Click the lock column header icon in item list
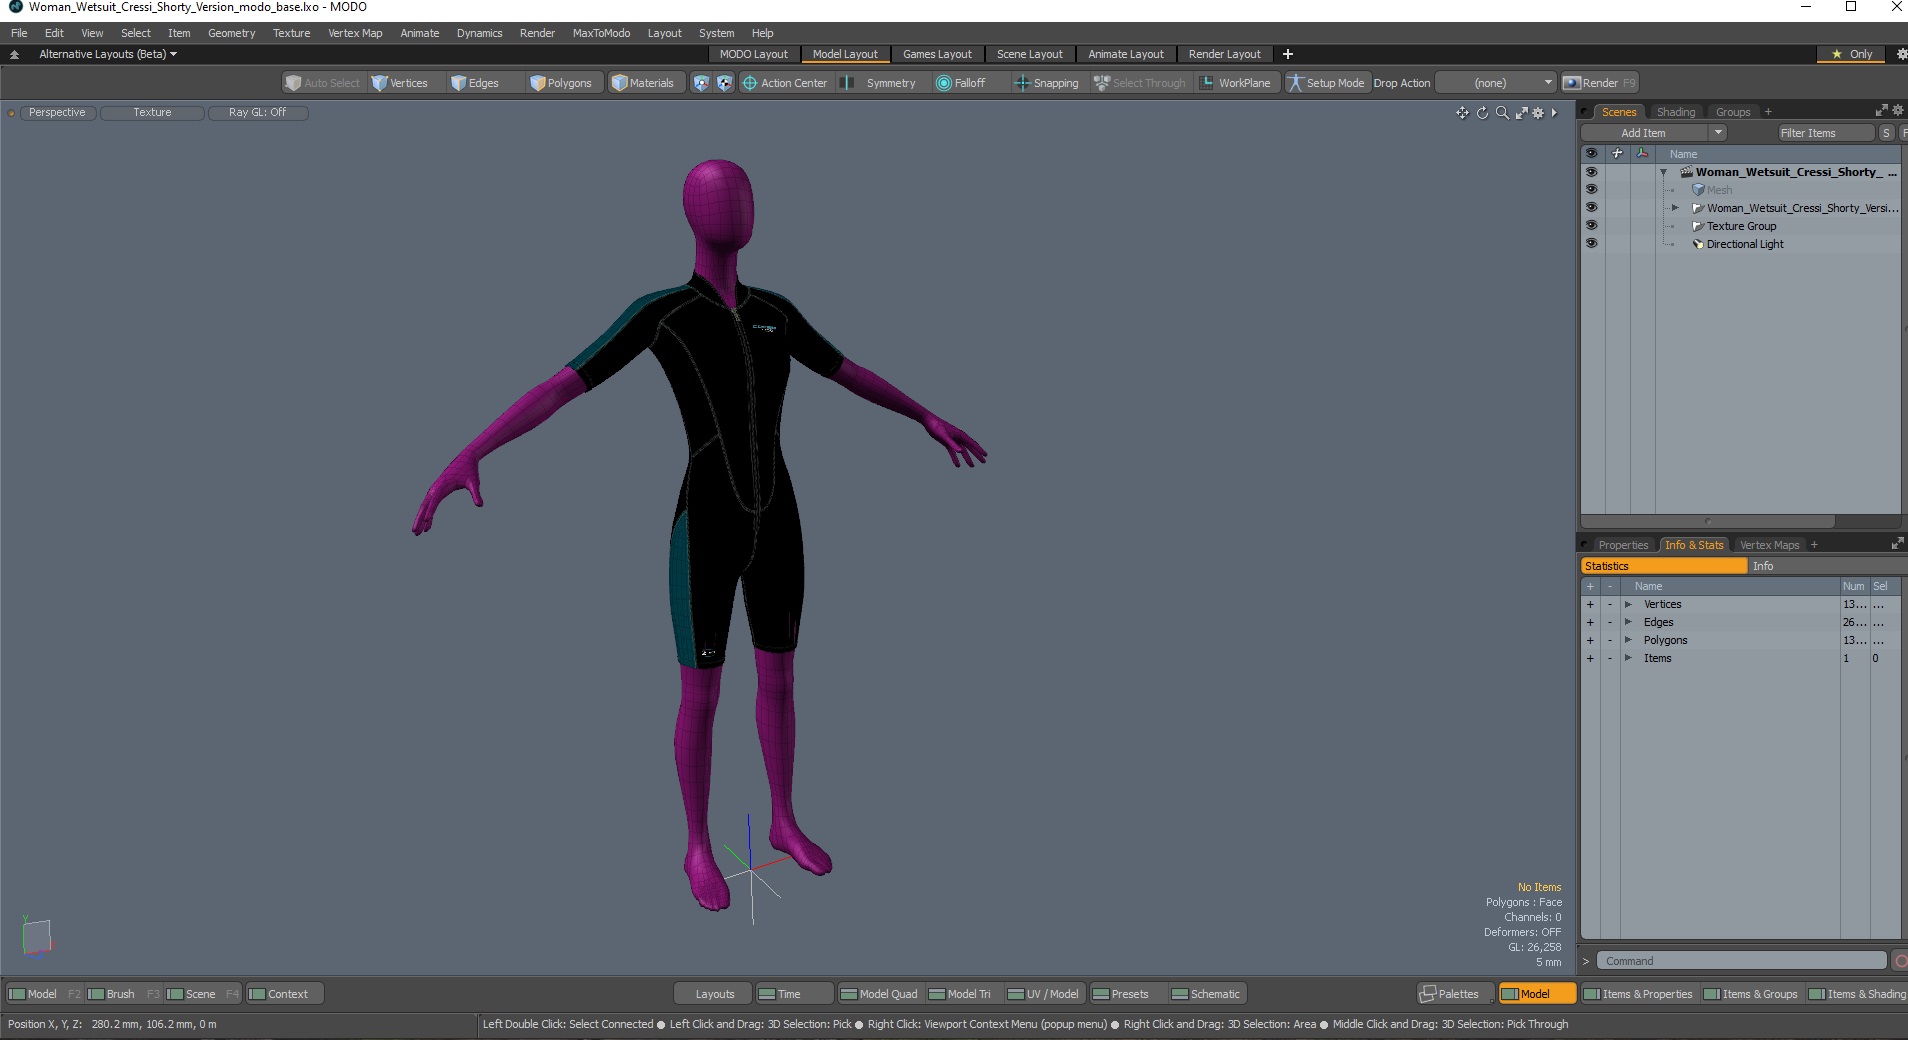The height and width of the screenshot is (1040, 1908). pyautogui.click(x=1617, y=153)
